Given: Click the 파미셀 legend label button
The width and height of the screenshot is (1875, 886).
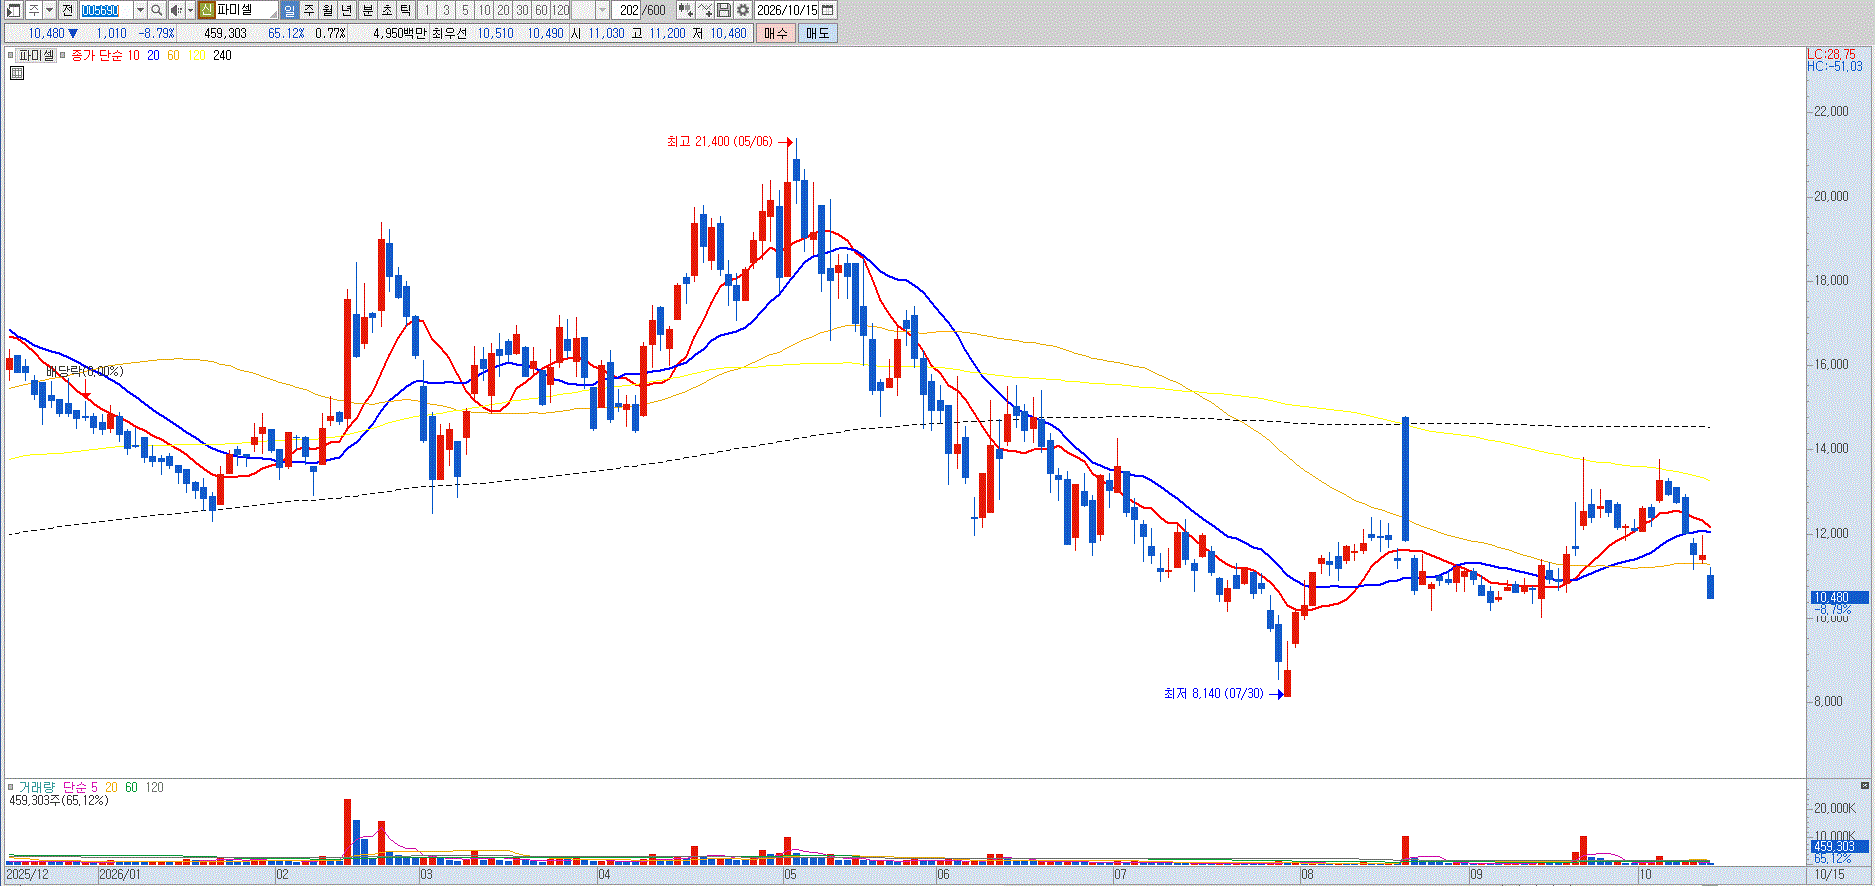Looking at the screenshot, I should tap(36, 56).
